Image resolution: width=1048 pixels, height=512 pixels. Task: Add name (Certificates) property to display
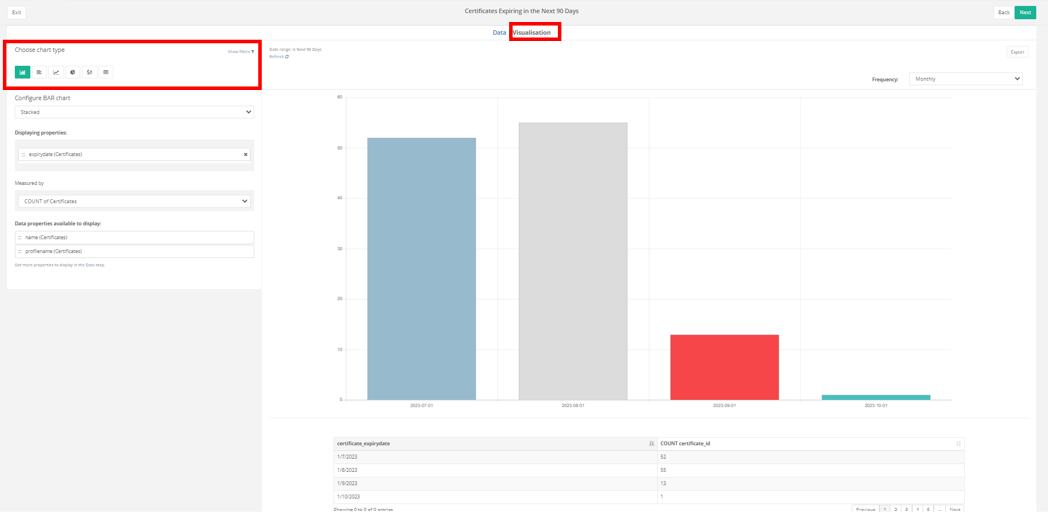coord(134,238)
